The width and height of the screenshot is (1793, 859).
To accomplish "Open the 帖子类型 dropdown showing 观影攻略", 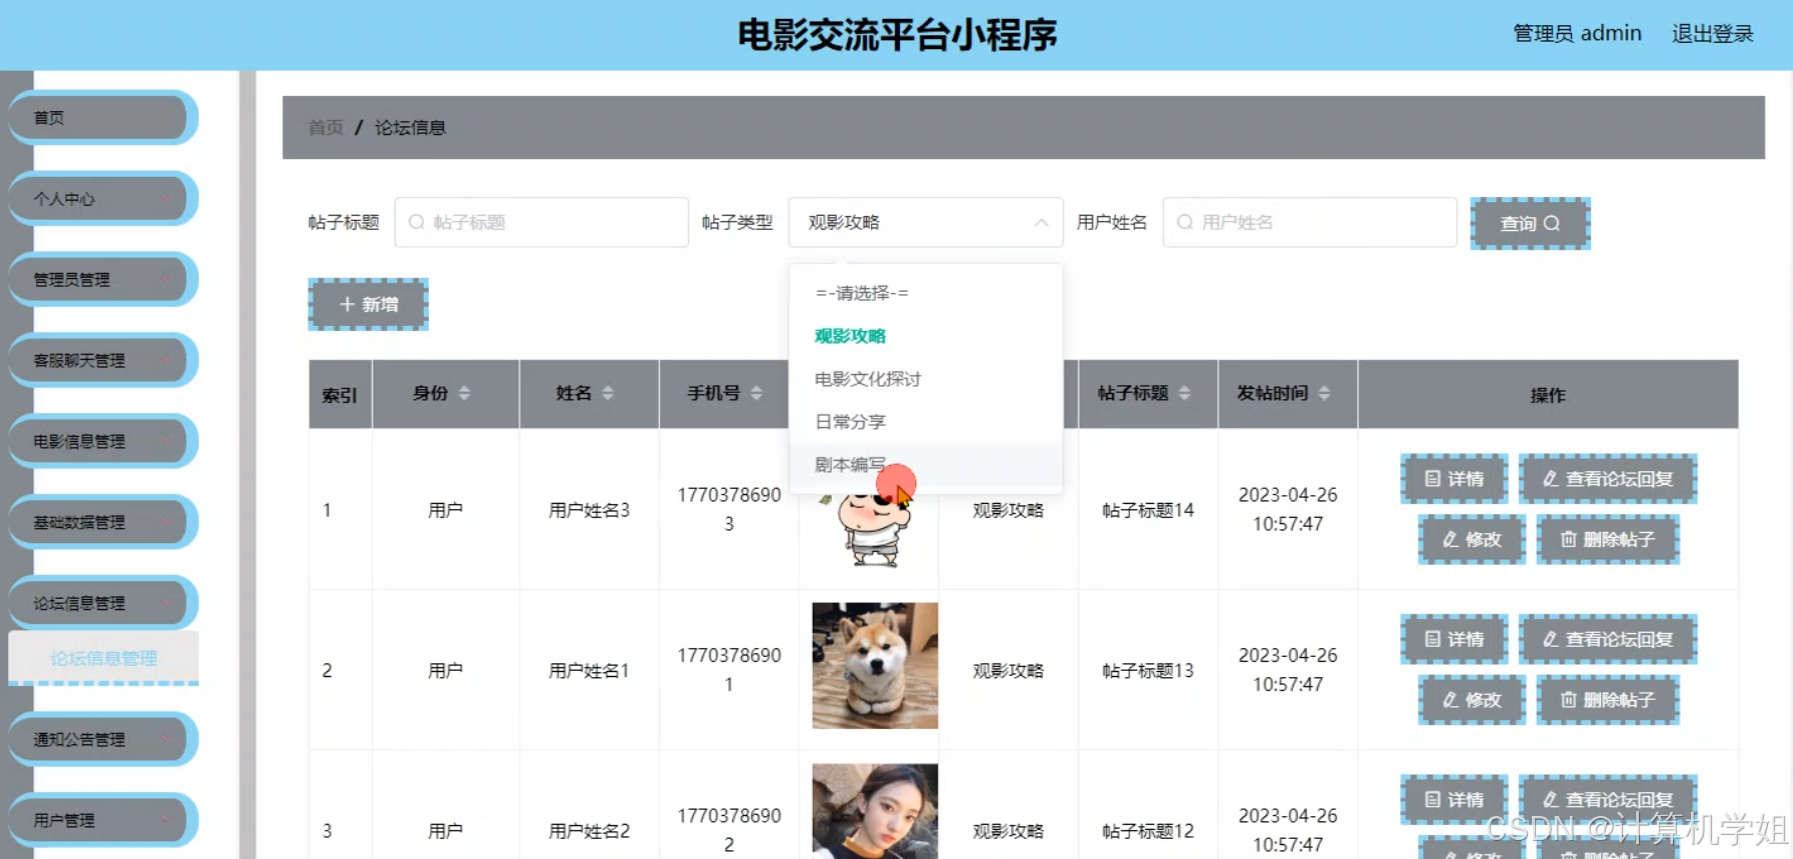I will [925, 222].
